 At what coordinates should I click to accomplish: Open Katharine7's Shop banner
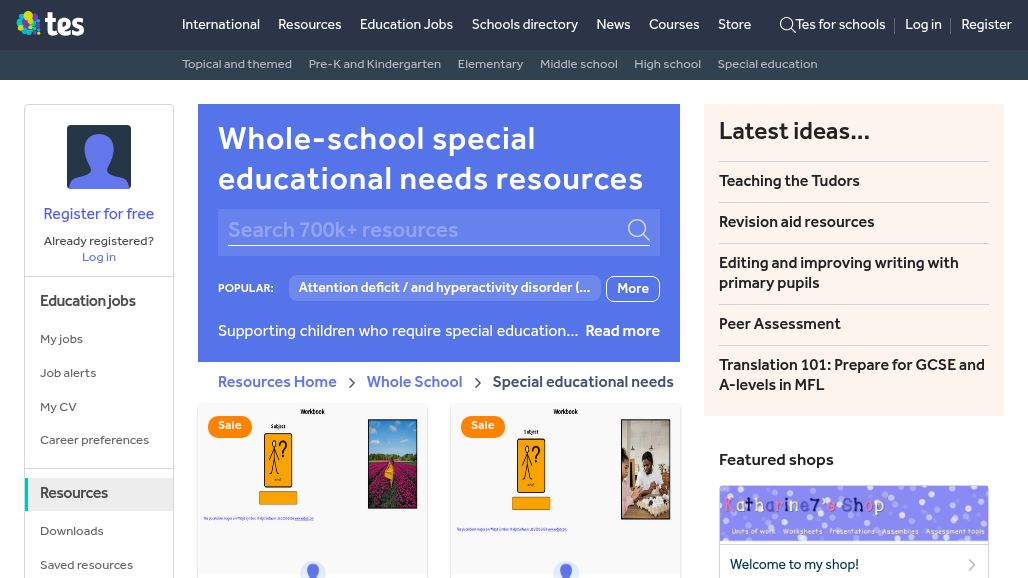point(853,513)
